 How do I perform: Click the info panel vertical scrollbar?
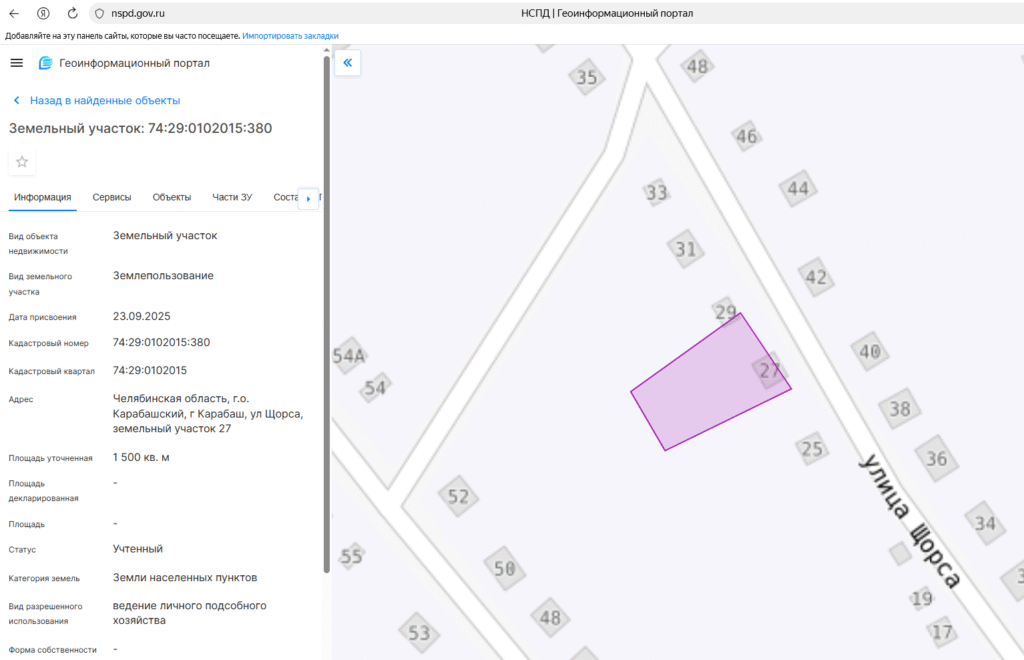tap(327, 315)
